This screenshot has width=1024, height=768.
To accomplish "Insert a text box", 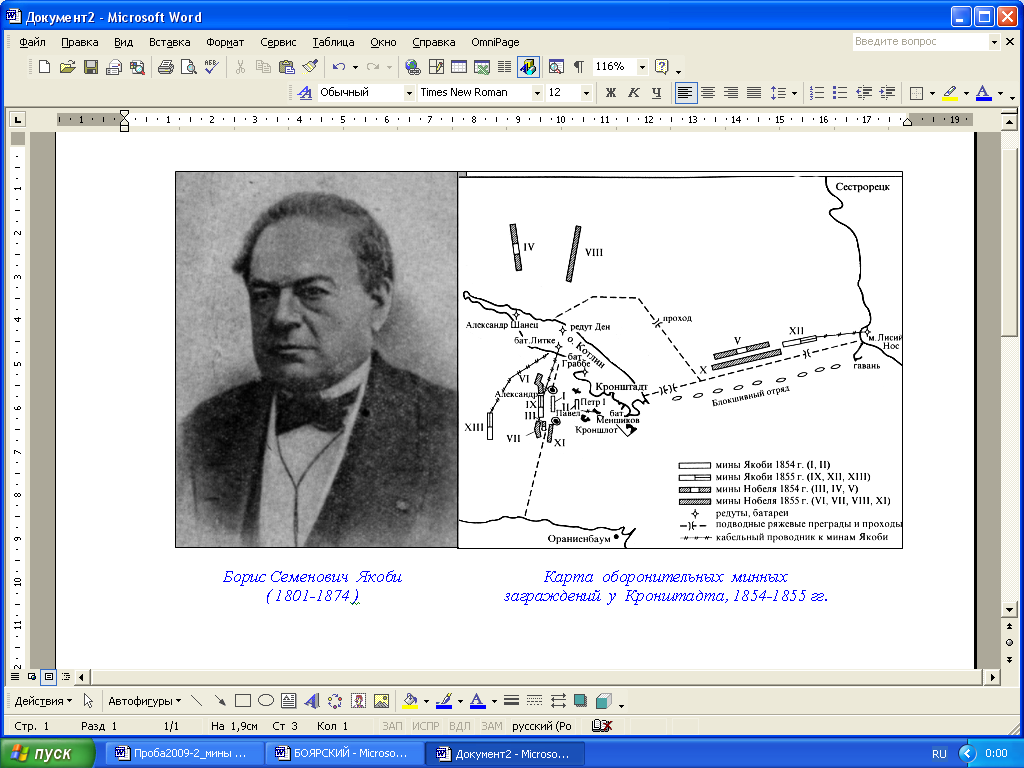I will pos(289,701).
